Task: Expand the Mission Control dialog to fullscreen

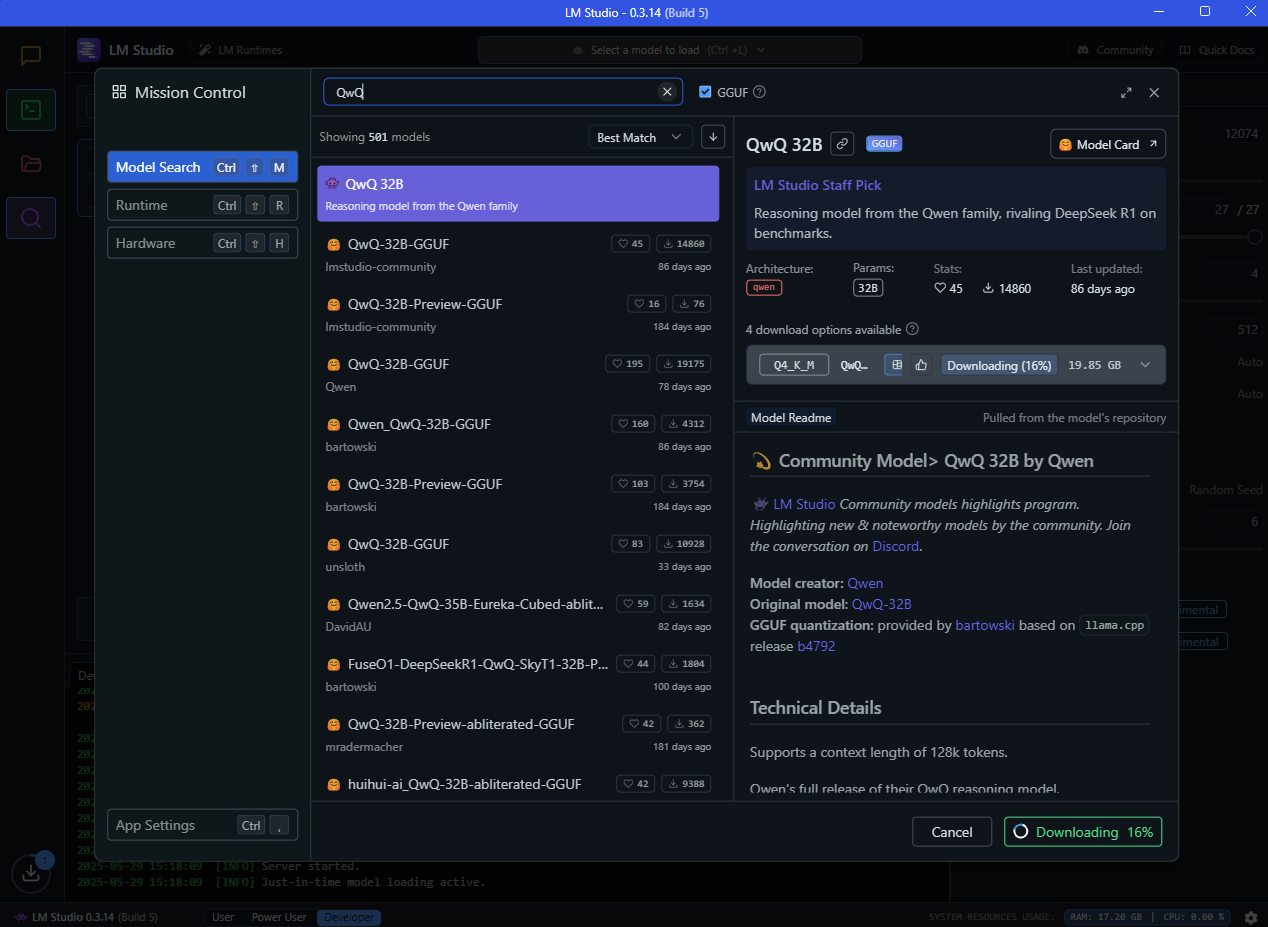Action: coord(1126,92)
